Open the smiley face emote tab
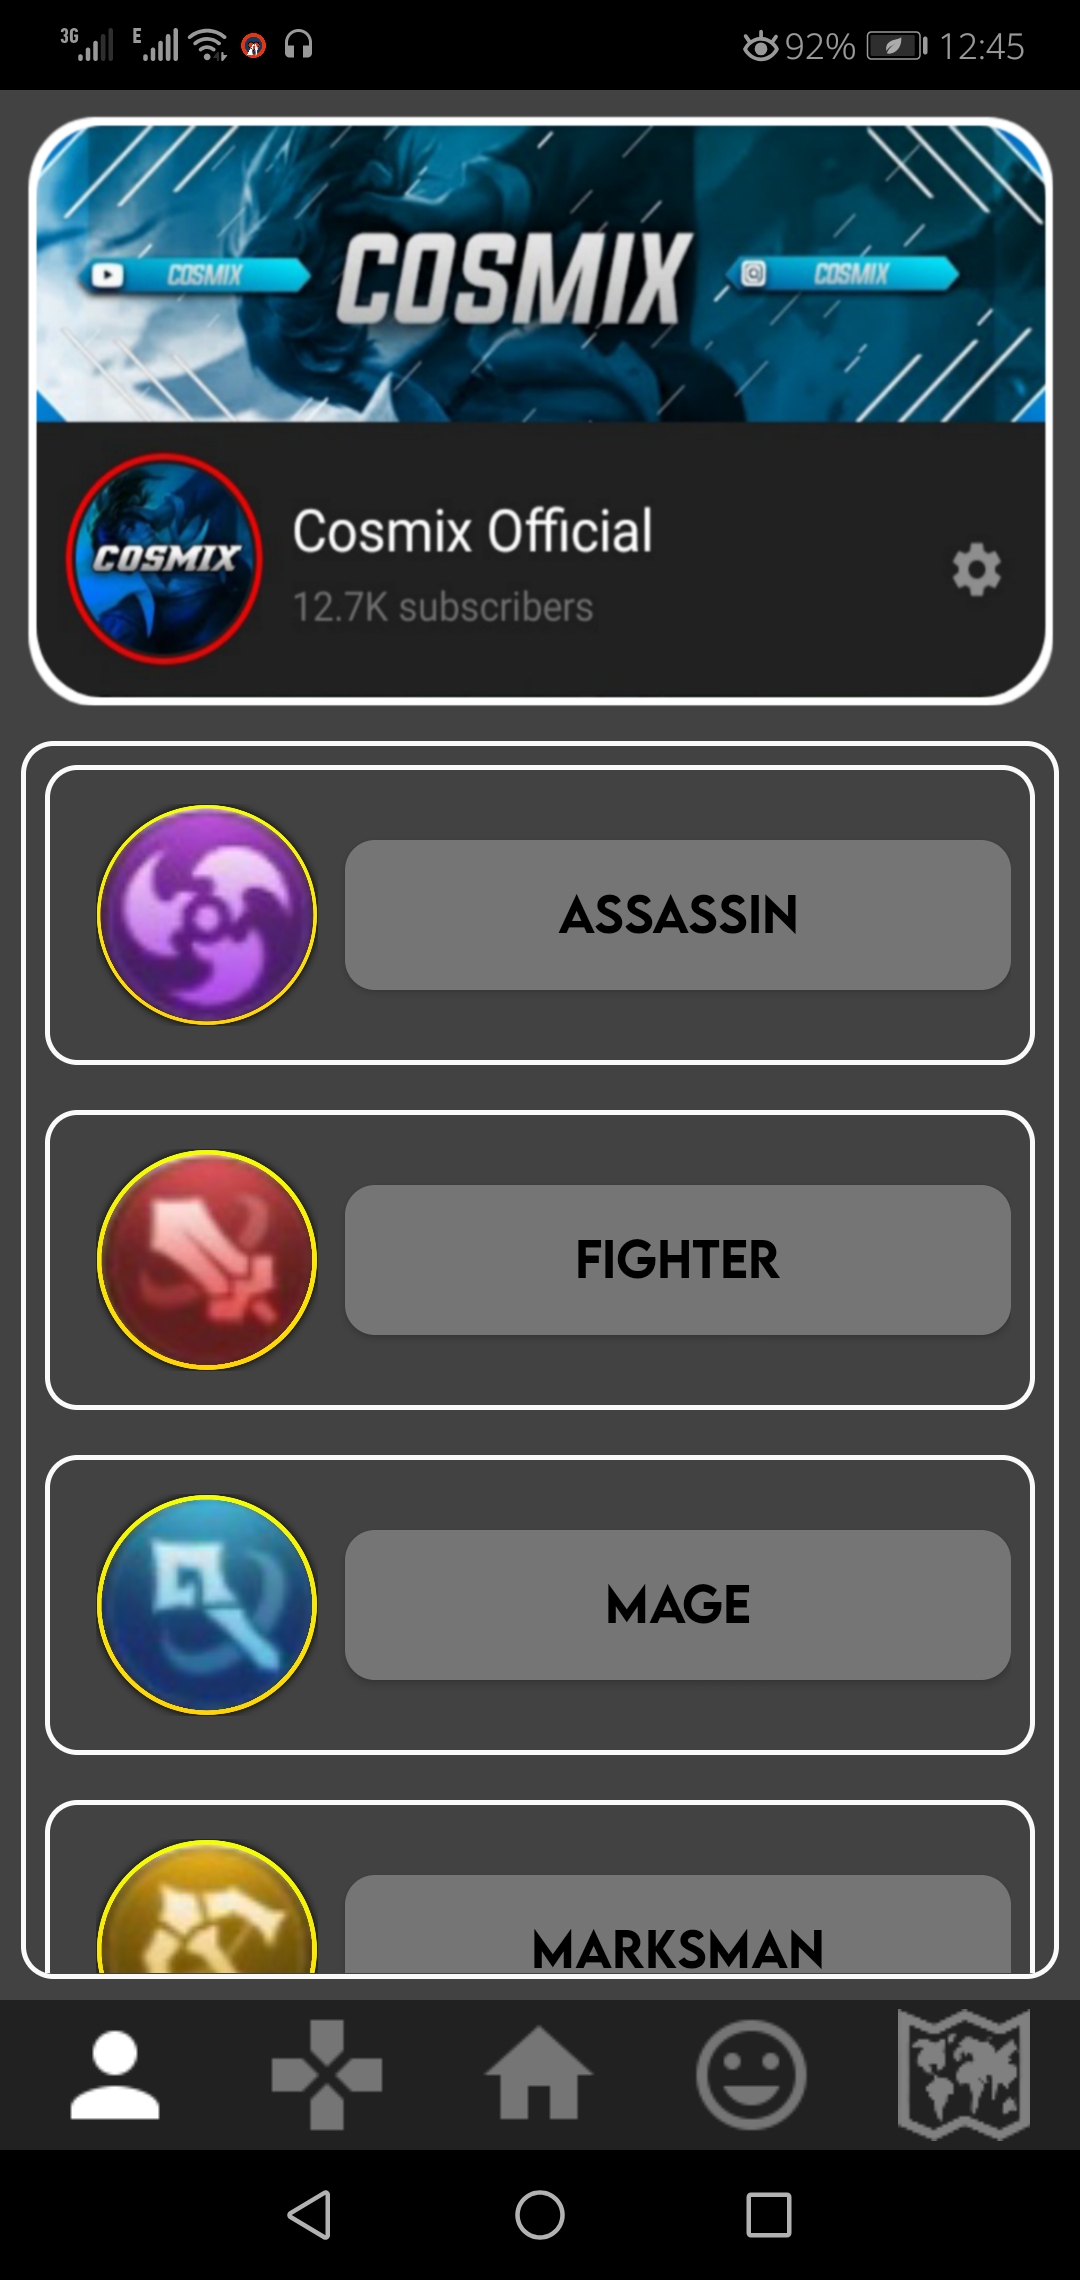Image resolution: width=1080 pixels, height=2280 pixels. click(x=751, y=2075)
